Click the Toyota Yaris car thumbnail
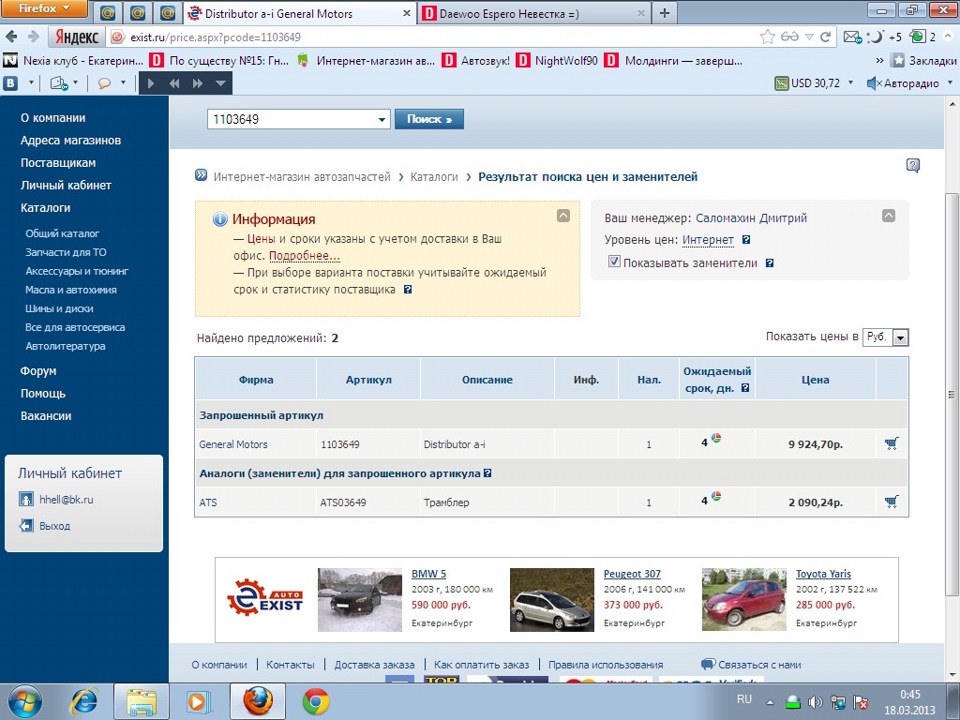The height and width of the screenshot is (720, 960). (x=744, y=599)
